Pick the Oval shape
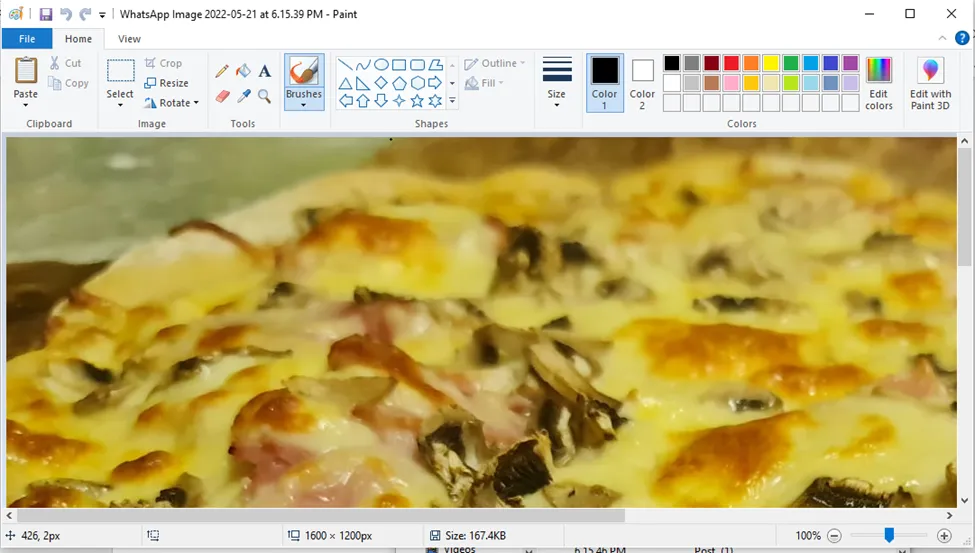The image size is (975, 553). coord(381,65)
